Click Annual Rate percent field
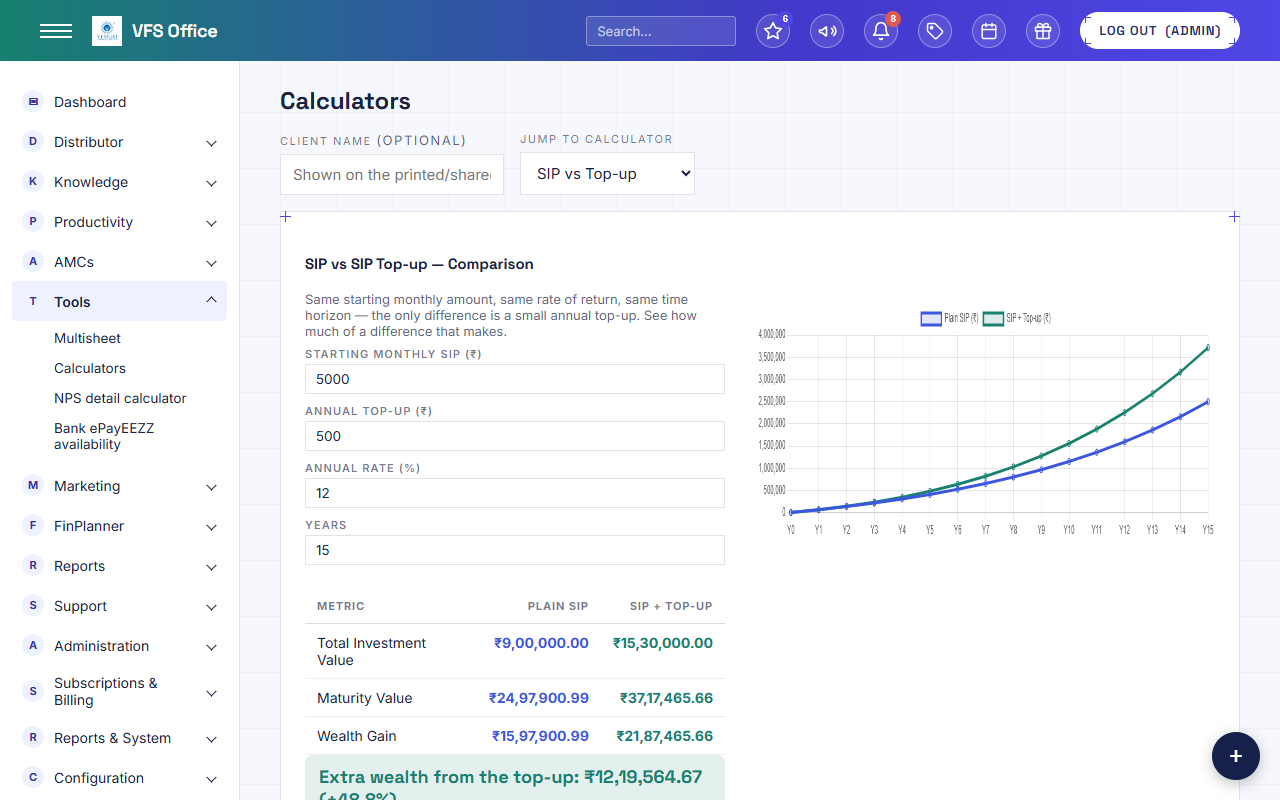1280x800 pixels. 515,493
